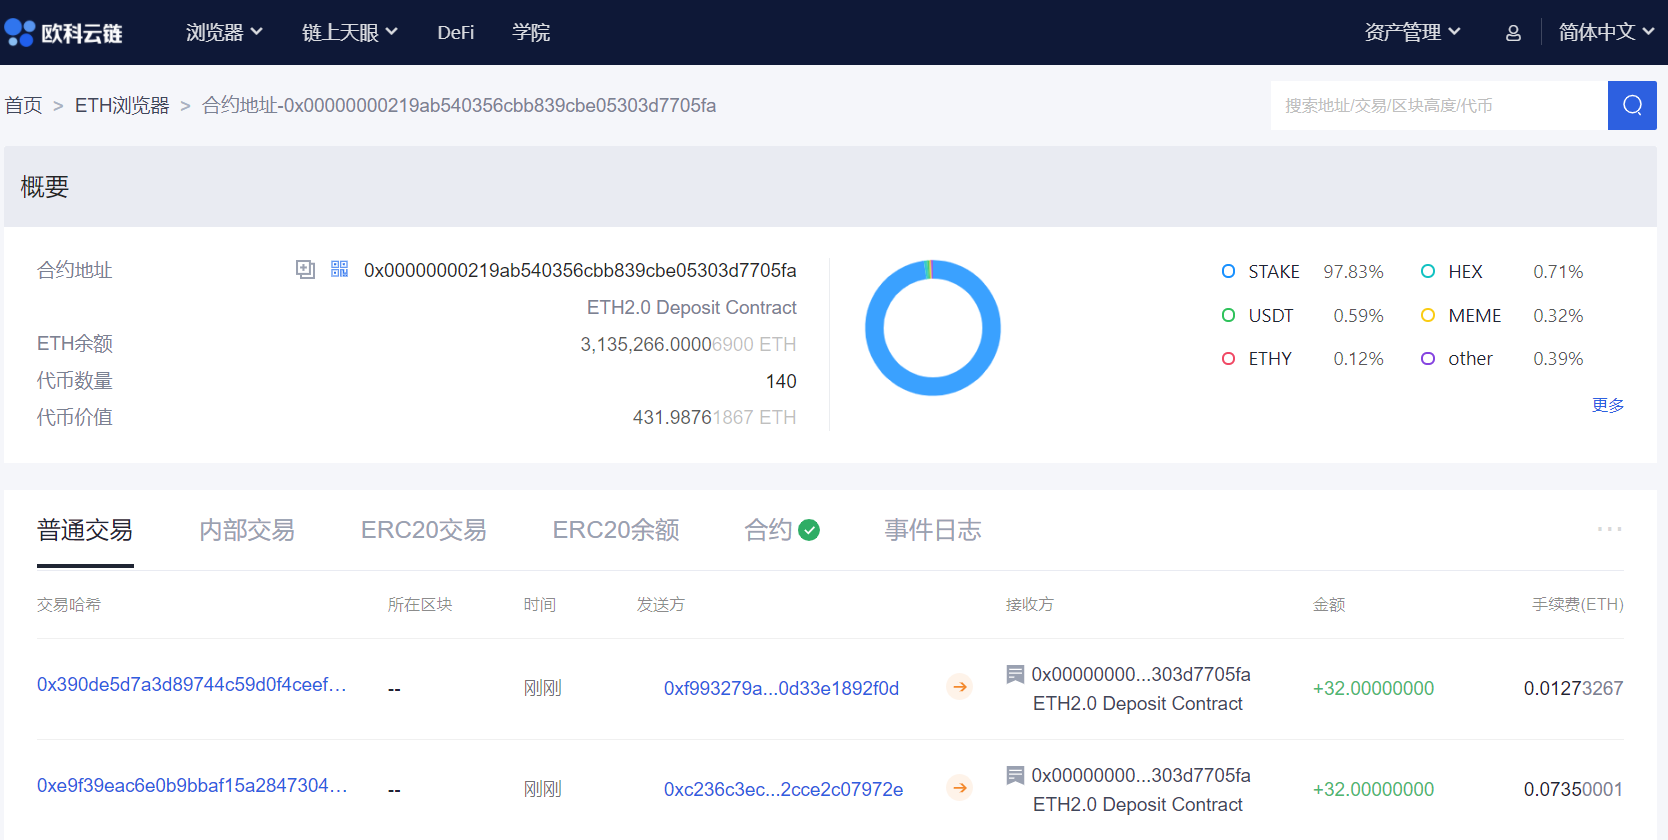Open transaction hash 0x390de5d7a3d89744c59d0f4ceef…
1668x840 pixels.
192,685
